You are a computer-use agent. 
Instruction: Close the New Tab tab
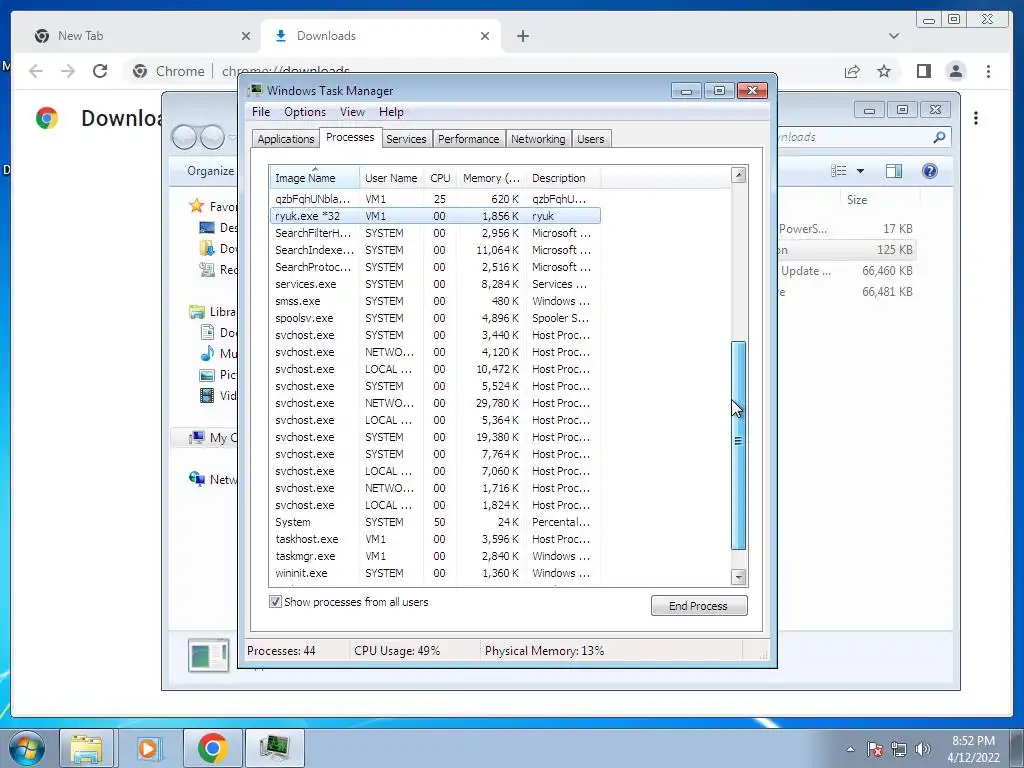[x=246, y=36]
